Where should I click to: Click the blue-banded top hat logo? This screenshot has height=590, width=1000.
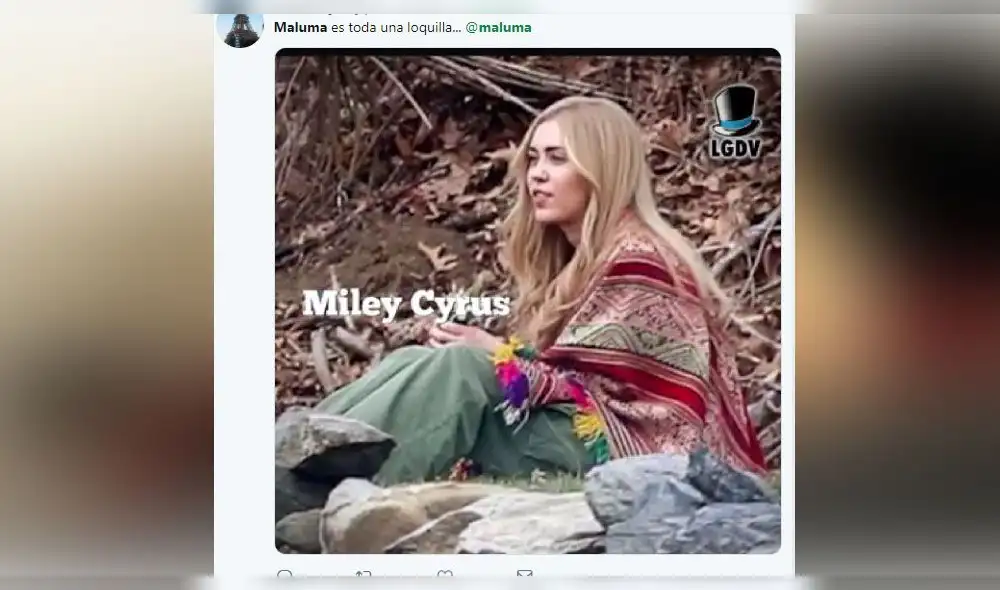pos(735,110)
